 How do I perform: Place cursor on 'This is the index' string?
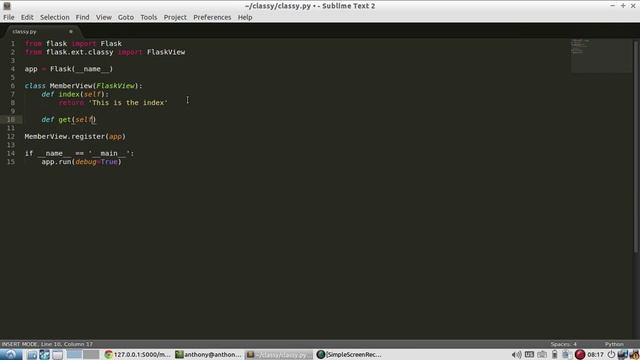(x=128, y=102)
